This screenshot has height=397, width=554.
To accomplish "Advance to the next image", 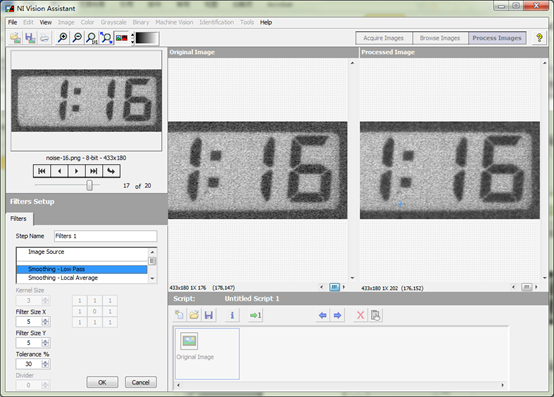I will [76, 171].
